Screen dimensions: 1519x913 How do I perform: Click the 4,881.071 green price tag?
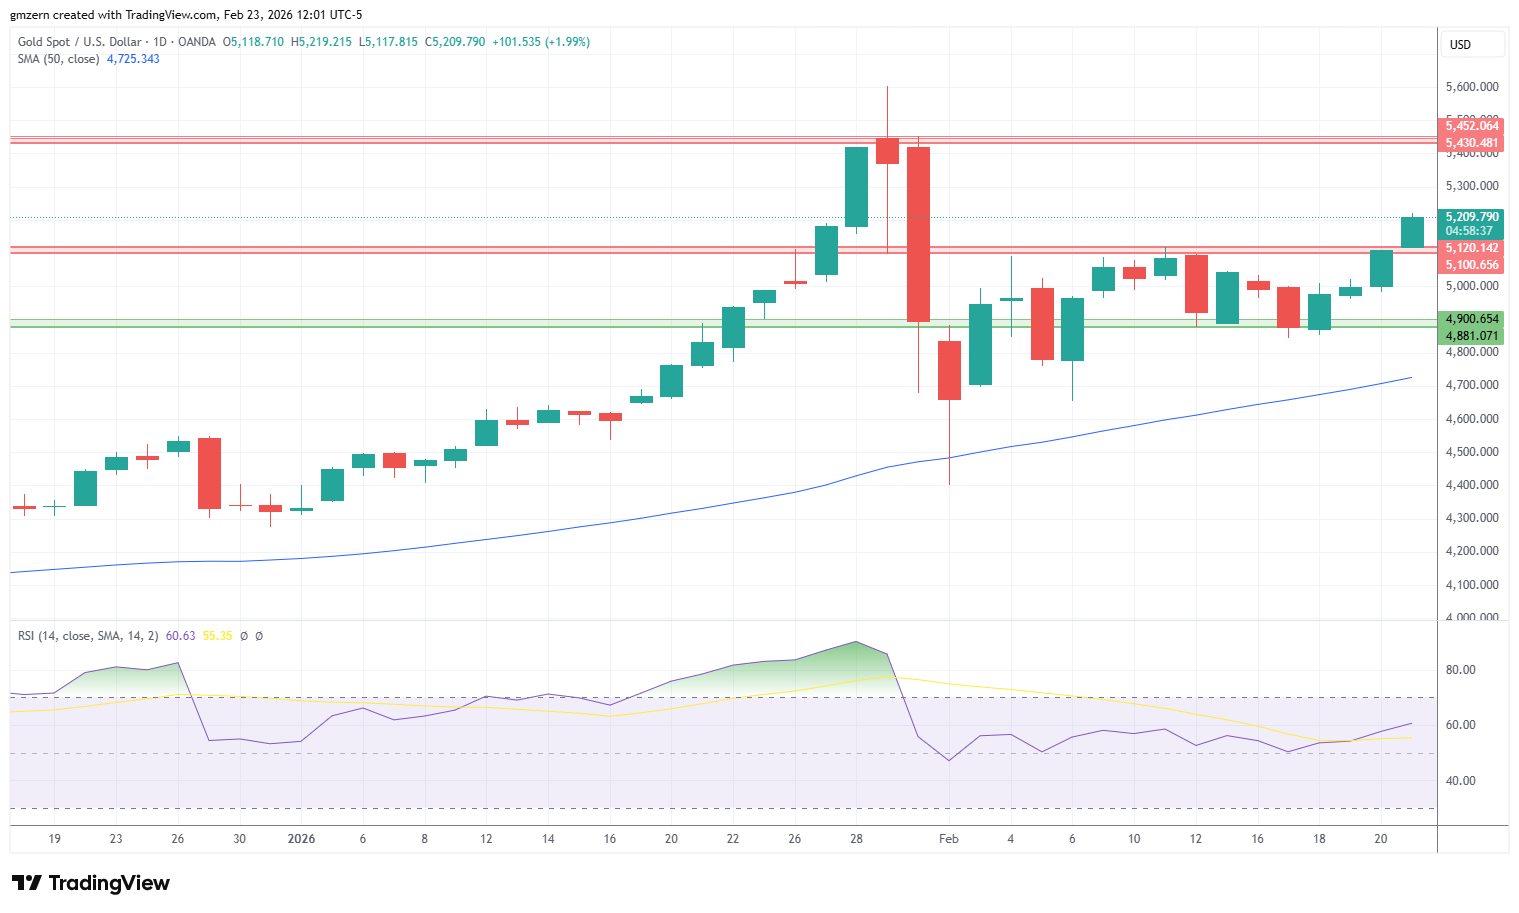(x=1471, y=336)
